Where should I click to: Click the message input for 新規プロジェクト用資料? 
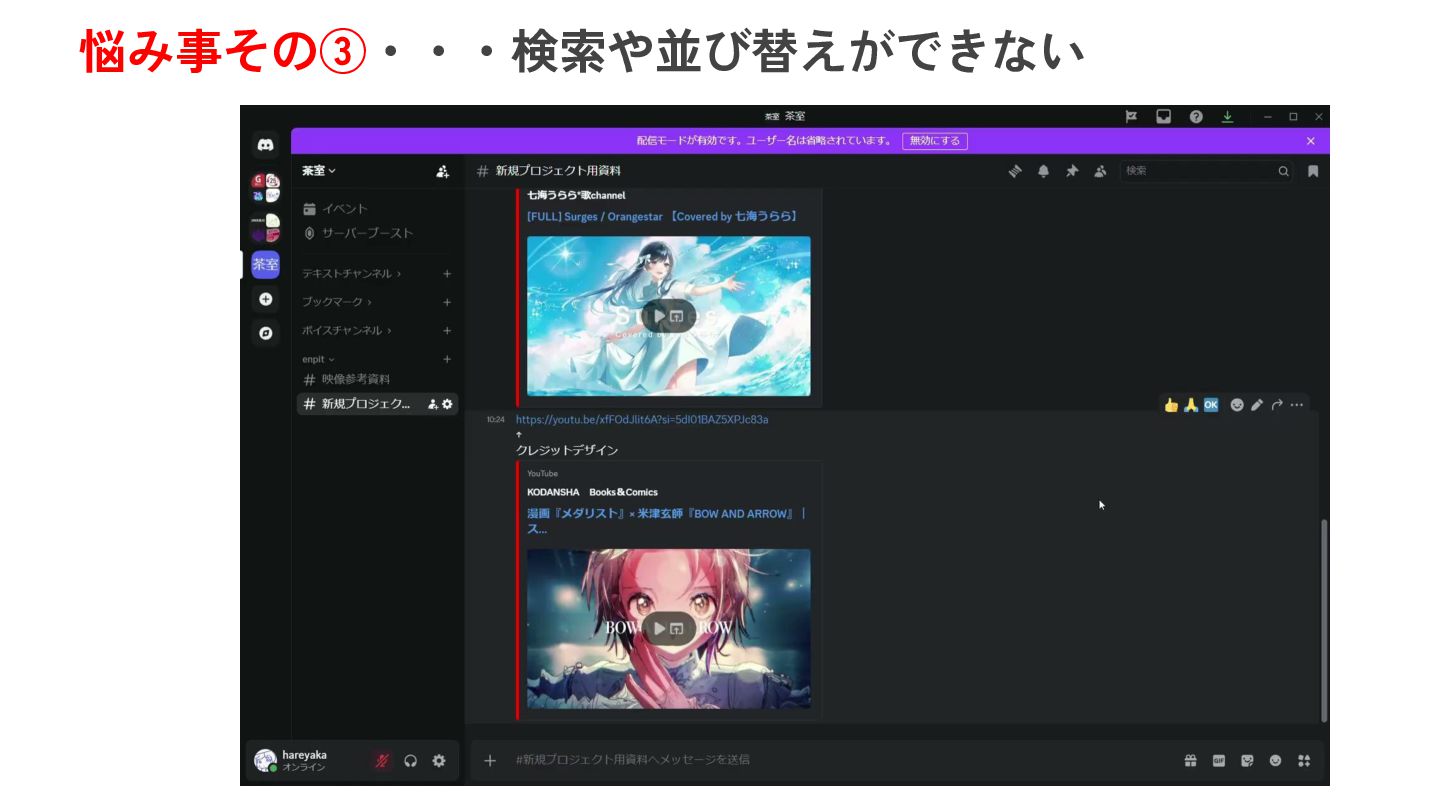pyautogui.click(x=840, y=760)
